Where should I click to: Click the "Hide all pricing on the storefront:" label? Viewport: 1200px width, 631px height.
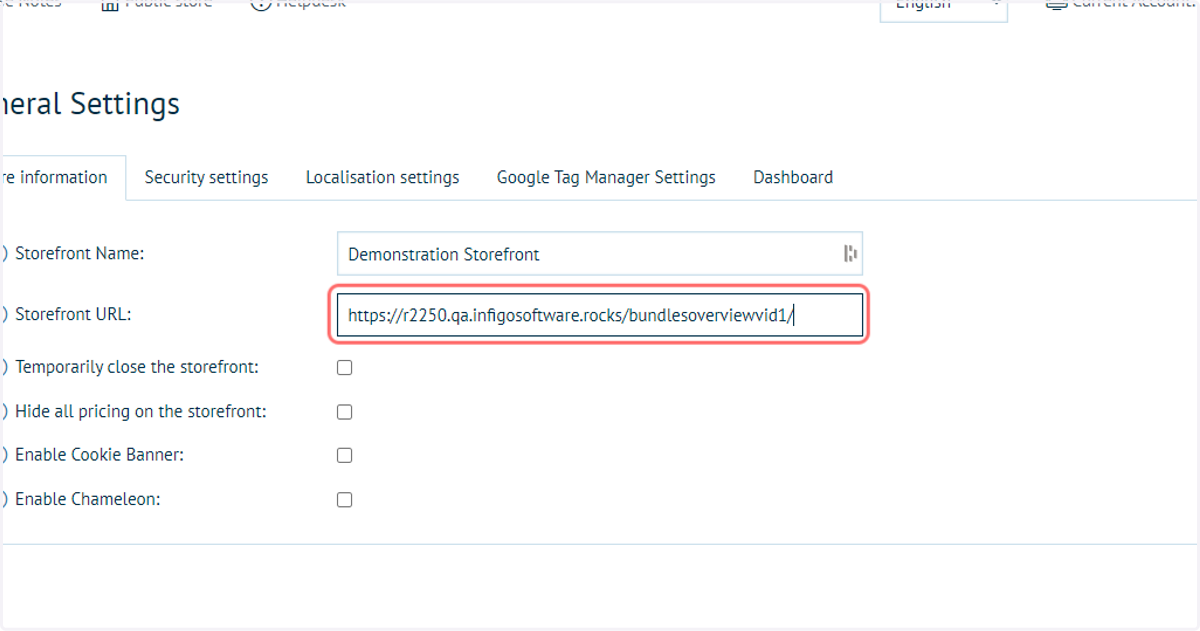(141, 411)
